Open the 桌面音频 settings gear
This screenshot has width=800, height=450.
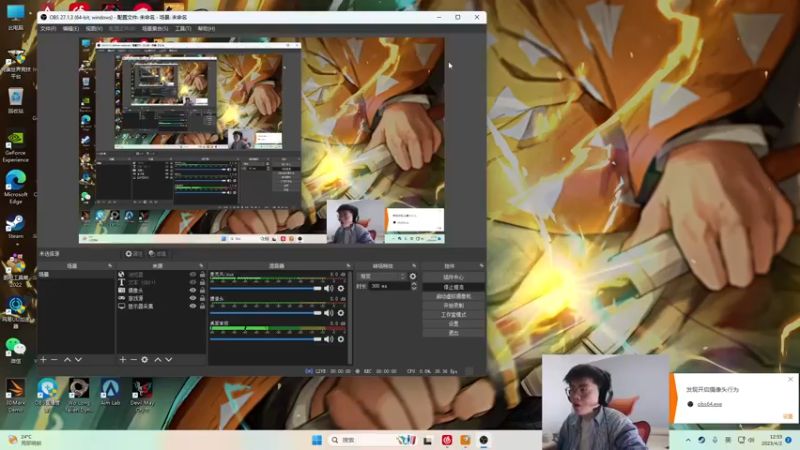coord(341,339)
